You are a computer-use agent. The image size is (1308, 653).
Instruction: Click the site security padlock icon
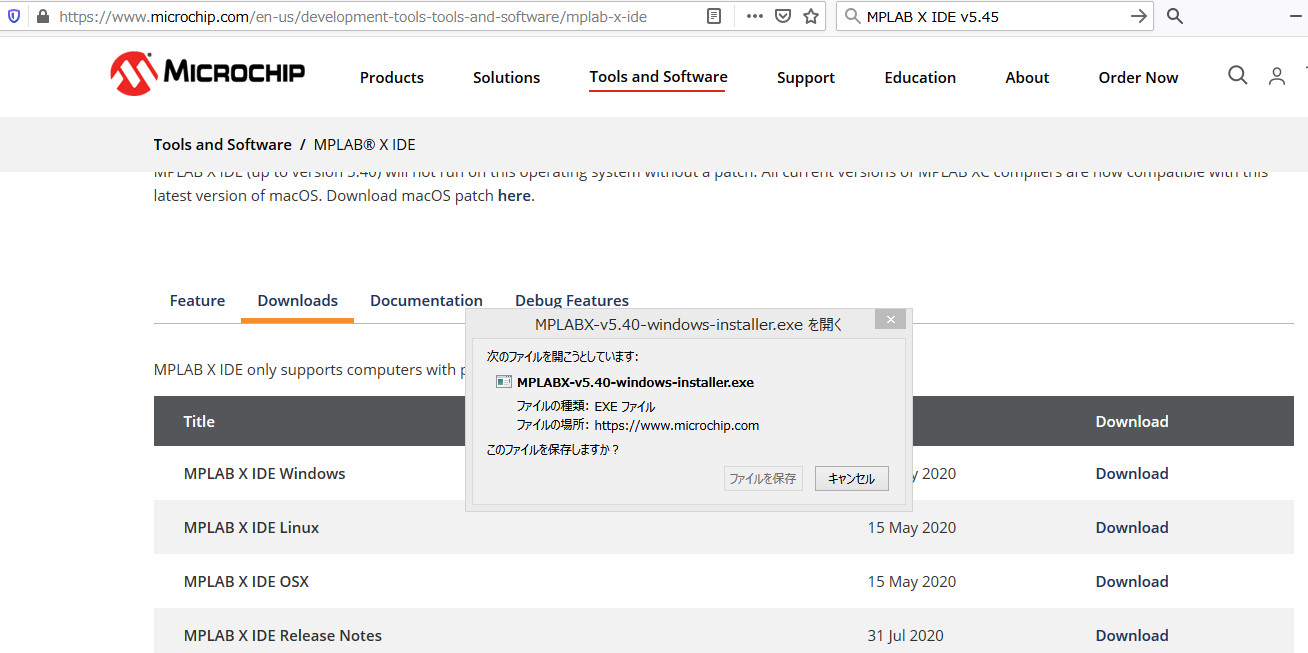[x=42, y=16]
